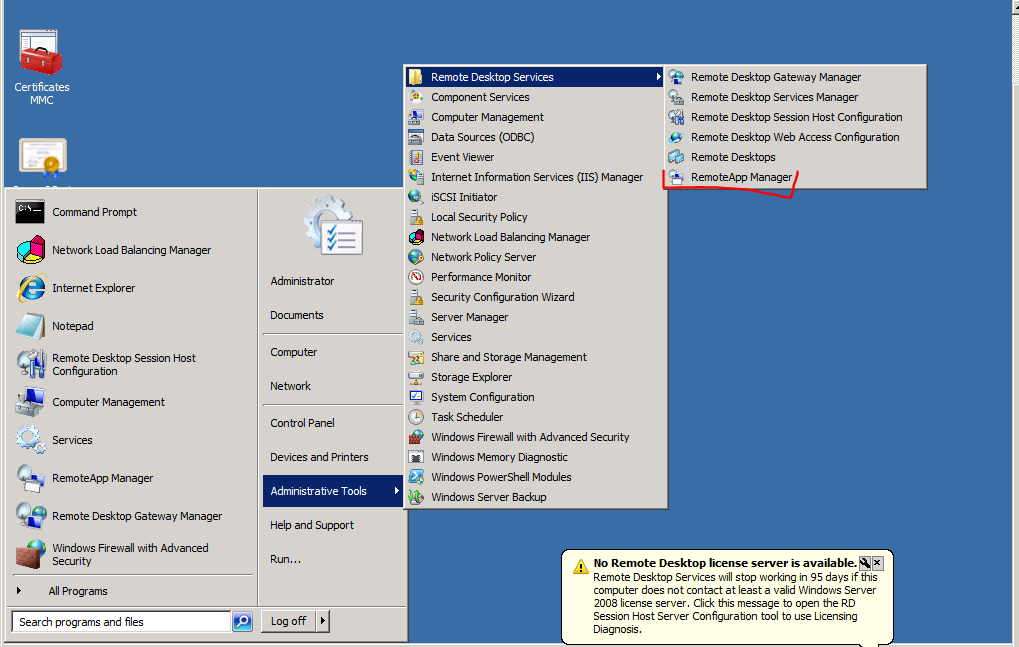Viewport: 1019px width, 647px height.
Task: Click the license server balloon message text
Action: point(735,603)
